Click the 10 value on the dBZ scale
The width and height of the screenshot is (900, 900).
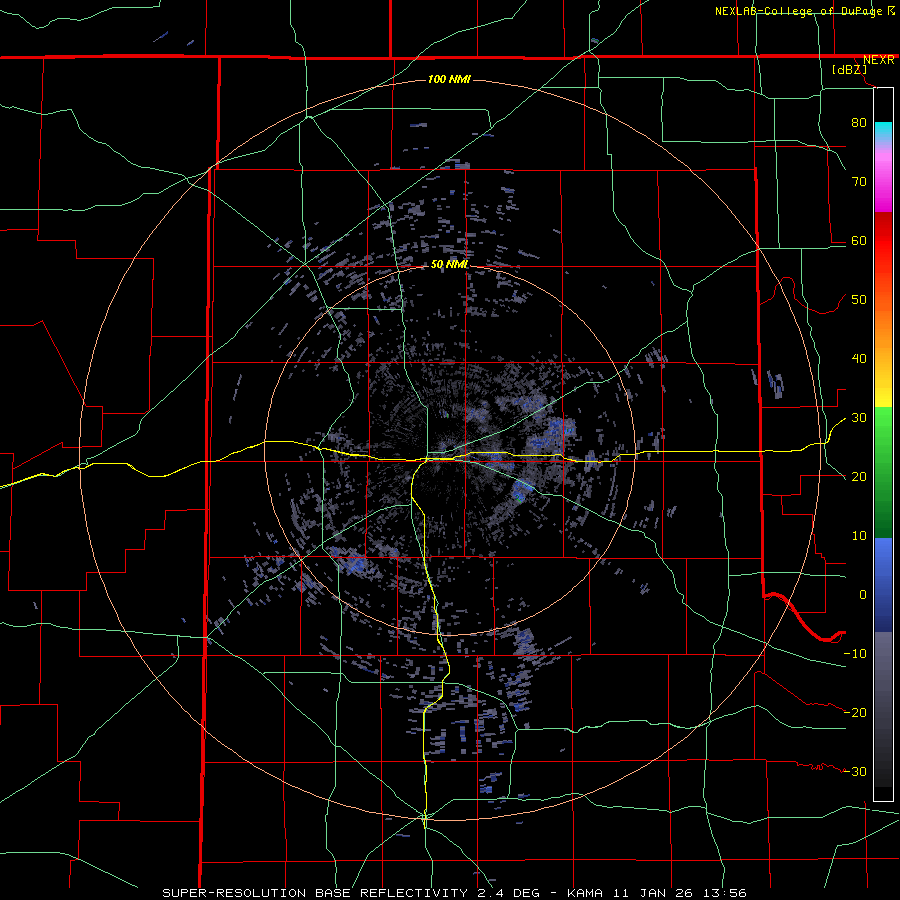point(859,536)
